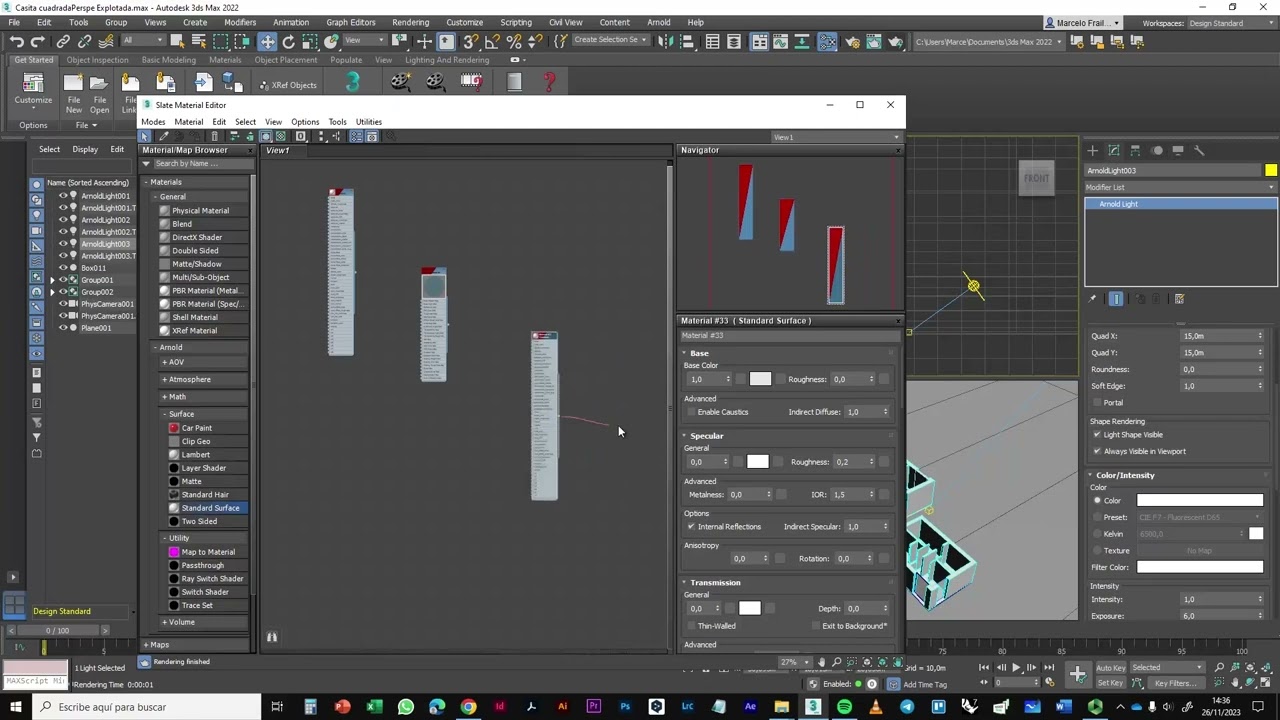This screenshot has width=1280, height=720.
Task: Open Google Chrome from the taskbar
Action: [468, 707]
